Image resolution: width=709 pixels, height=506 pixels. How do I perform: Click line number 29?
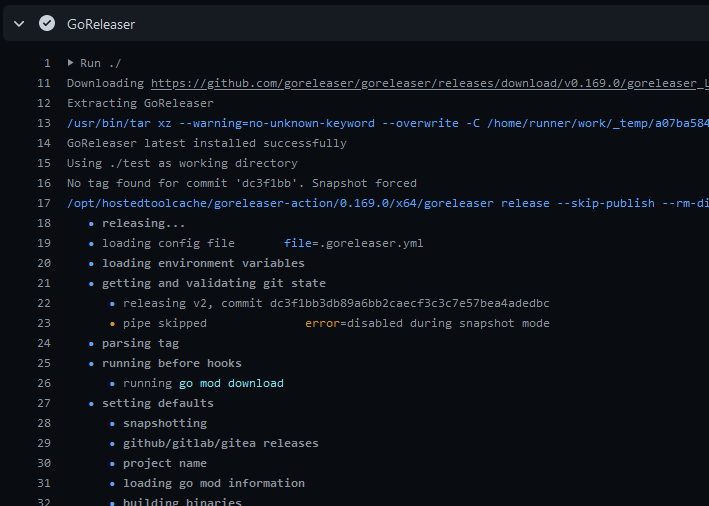point(44,443)
